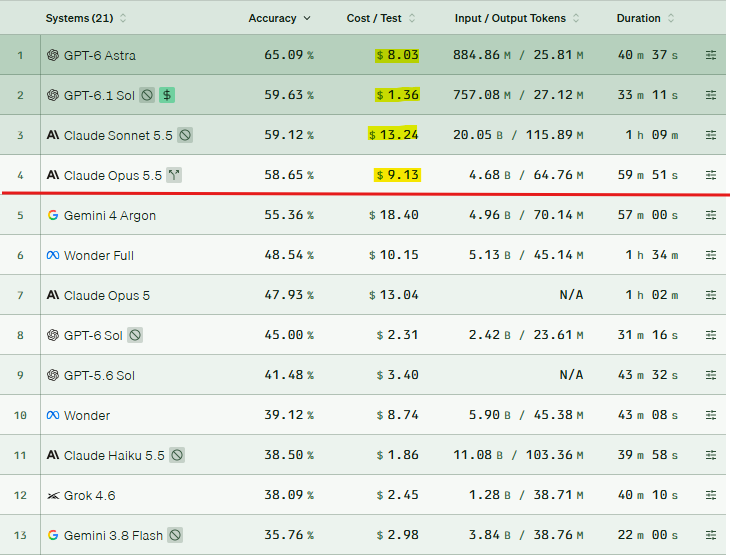Image resolution: width=731 pixels, height=555 pixels.
Task: Click the OpenAI logo beside GPT-6 Astra
Action: pos(53,55)
